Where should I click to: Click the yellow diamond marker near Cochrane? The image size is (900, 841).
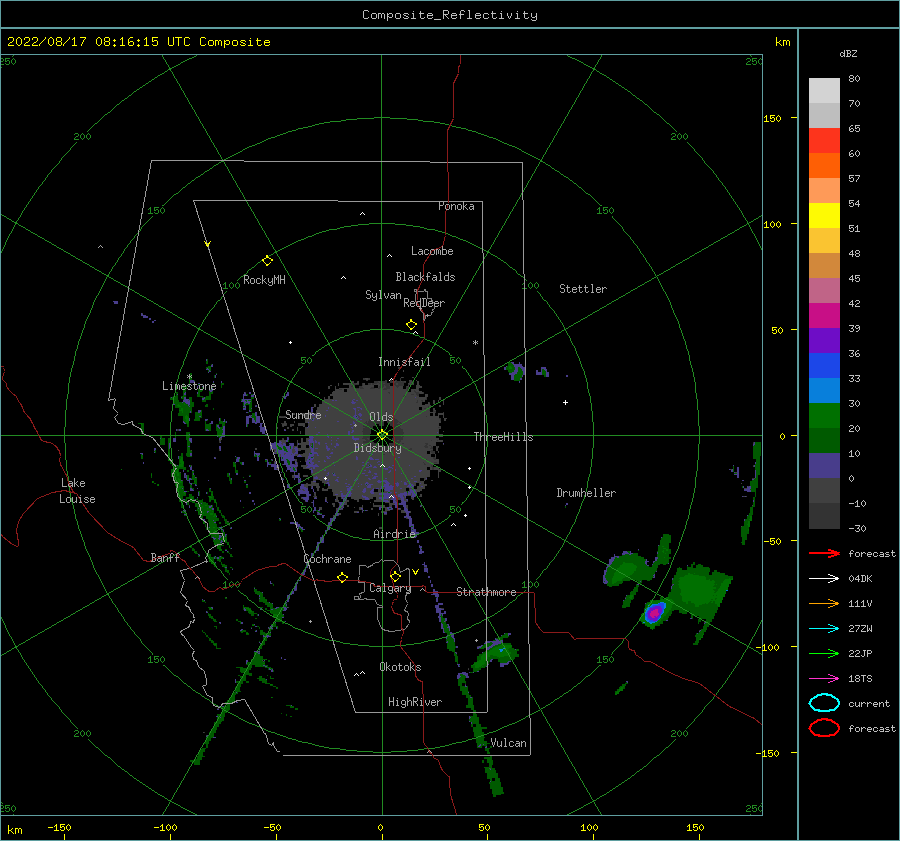point(343,578)
